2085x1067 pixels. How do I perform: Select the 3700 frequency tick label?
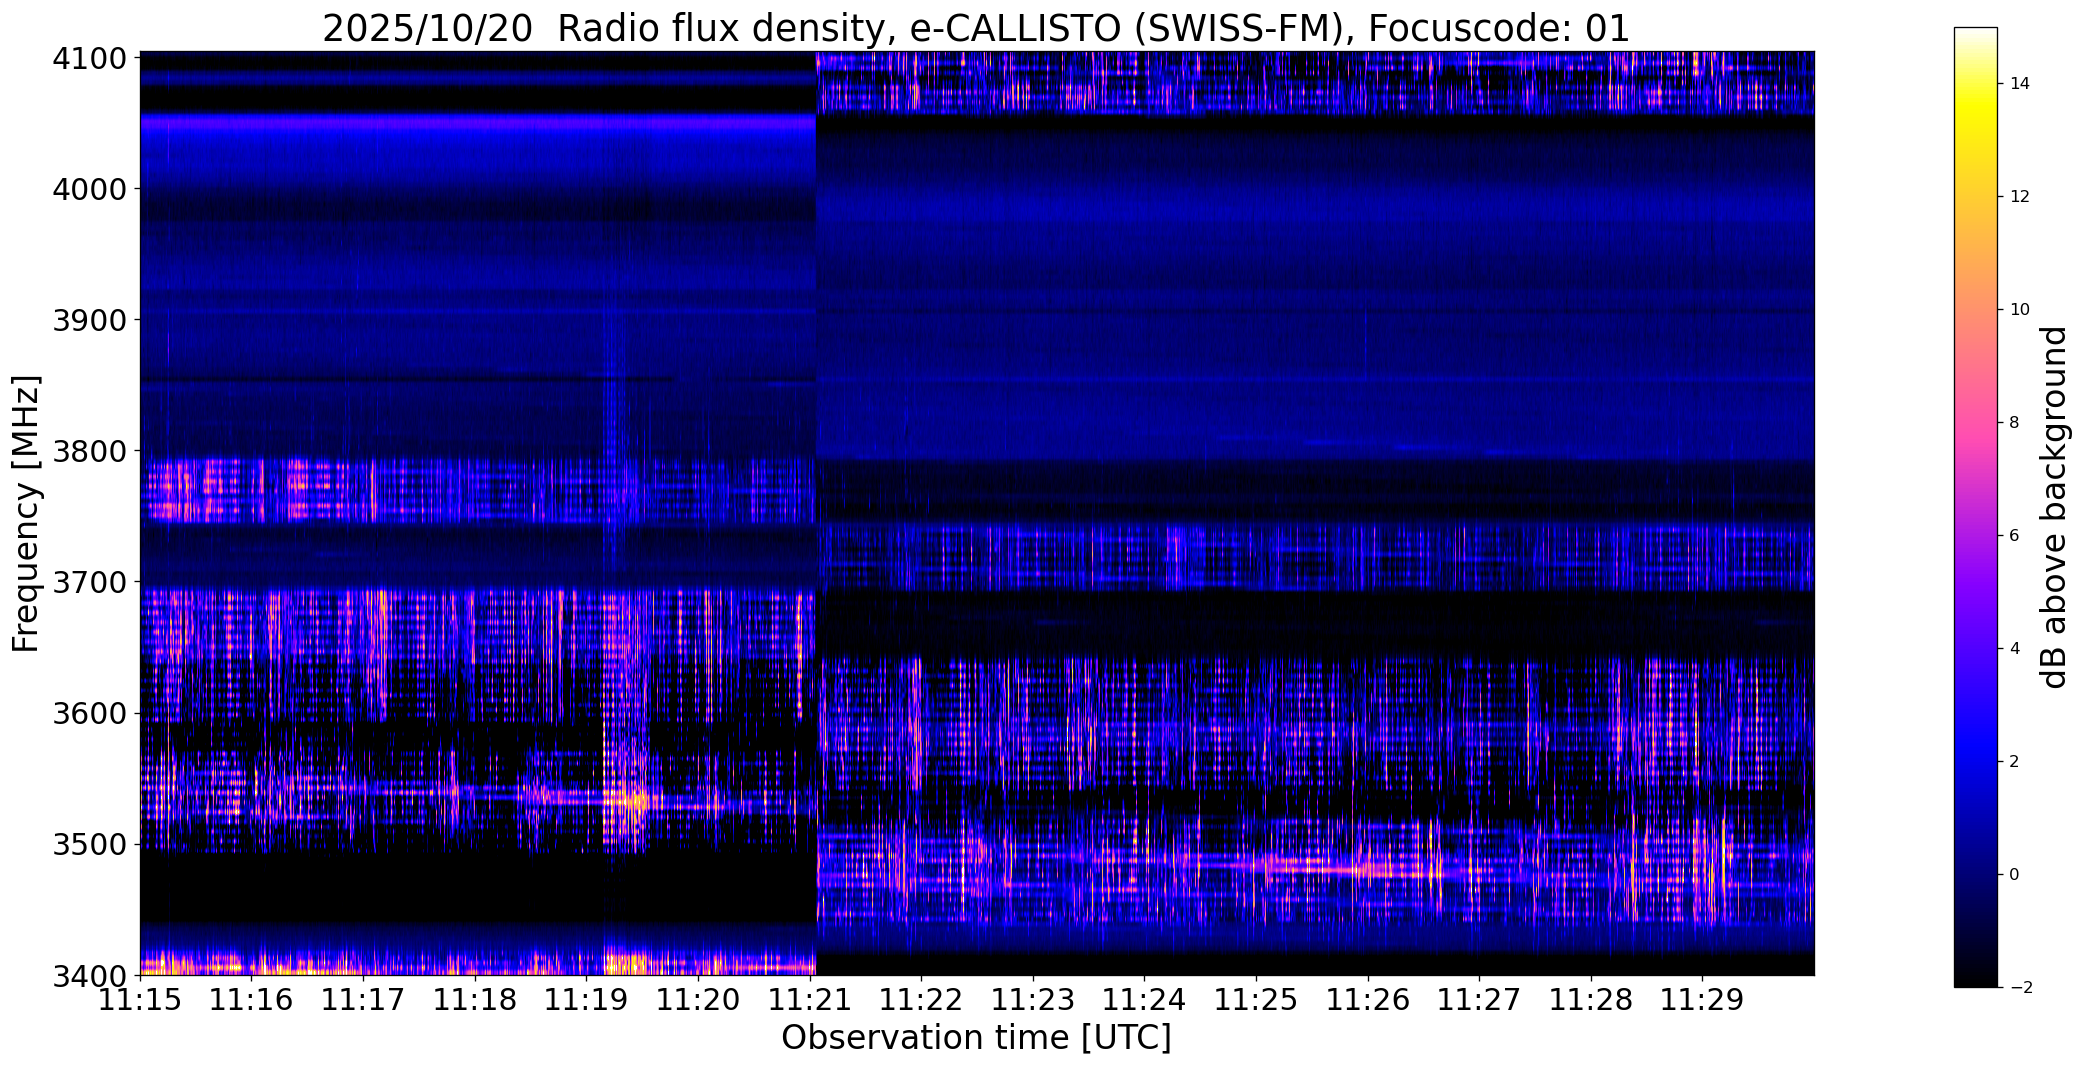[89, 582]
